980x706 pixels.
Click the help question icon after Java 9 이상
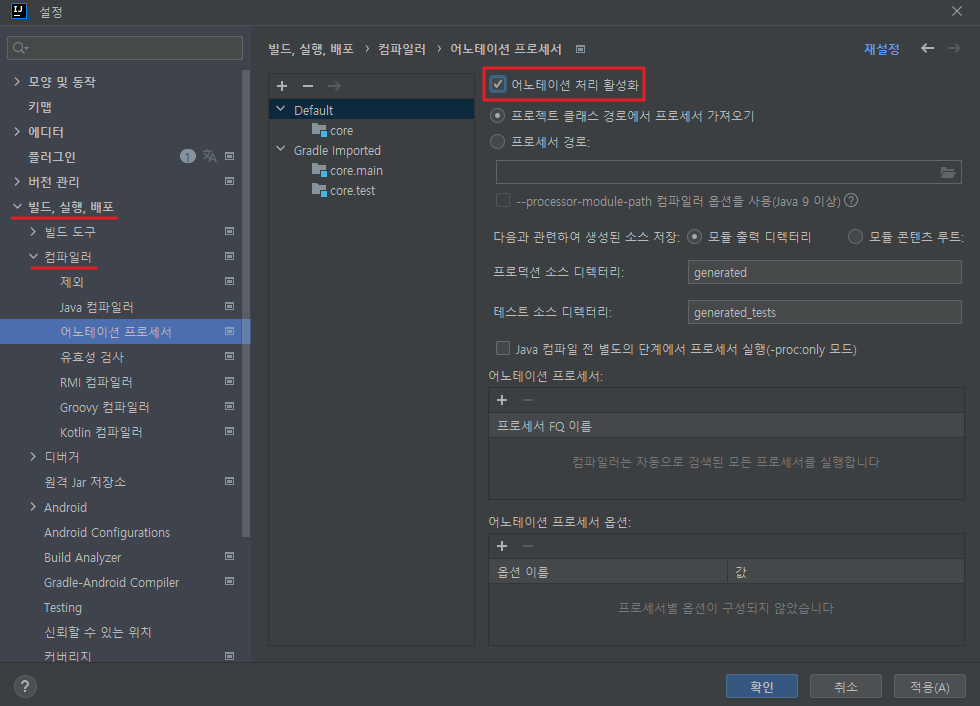[x=851, y=201]
